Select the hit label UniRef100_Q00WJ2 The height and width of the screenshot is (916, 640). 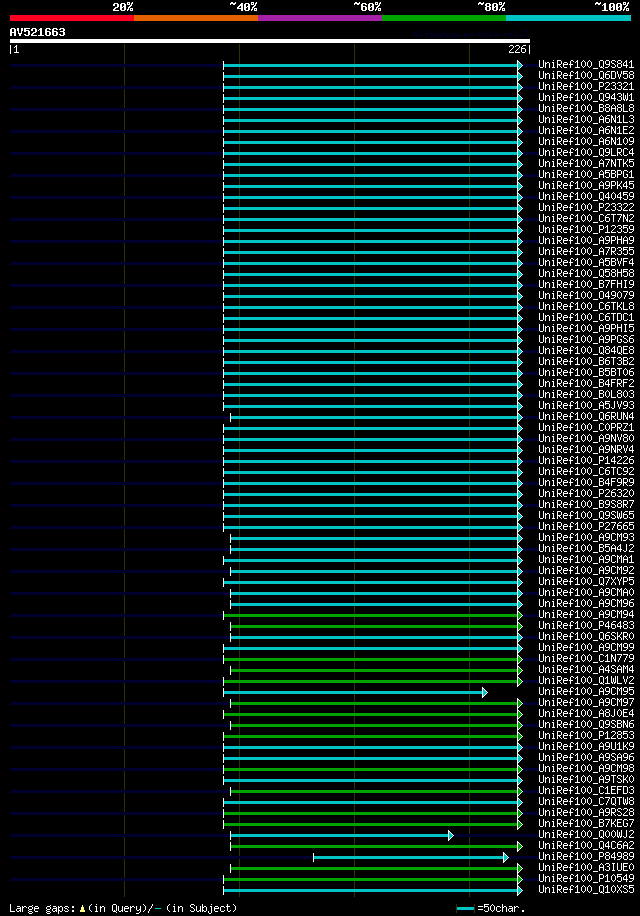586,834
